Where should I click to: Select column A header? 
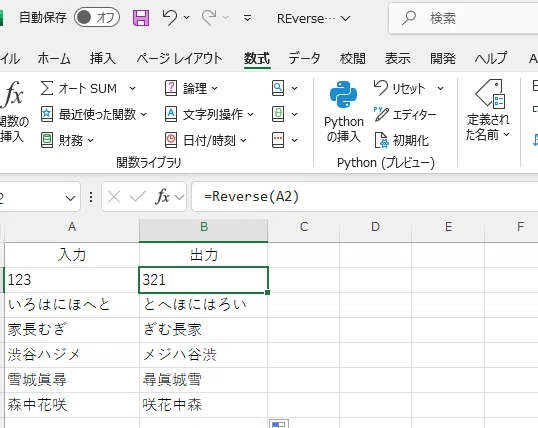(72, 227)
